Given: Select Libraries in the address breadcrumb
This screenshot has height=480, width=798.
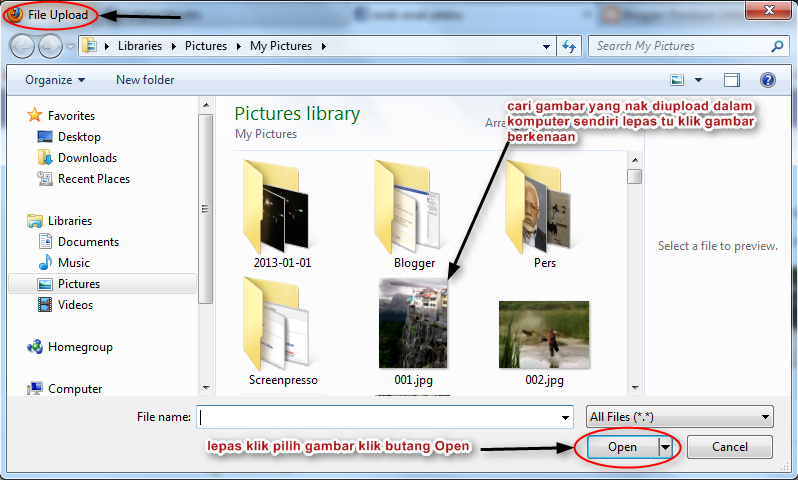Looking at the screenshot, I should tap(140, 46).
